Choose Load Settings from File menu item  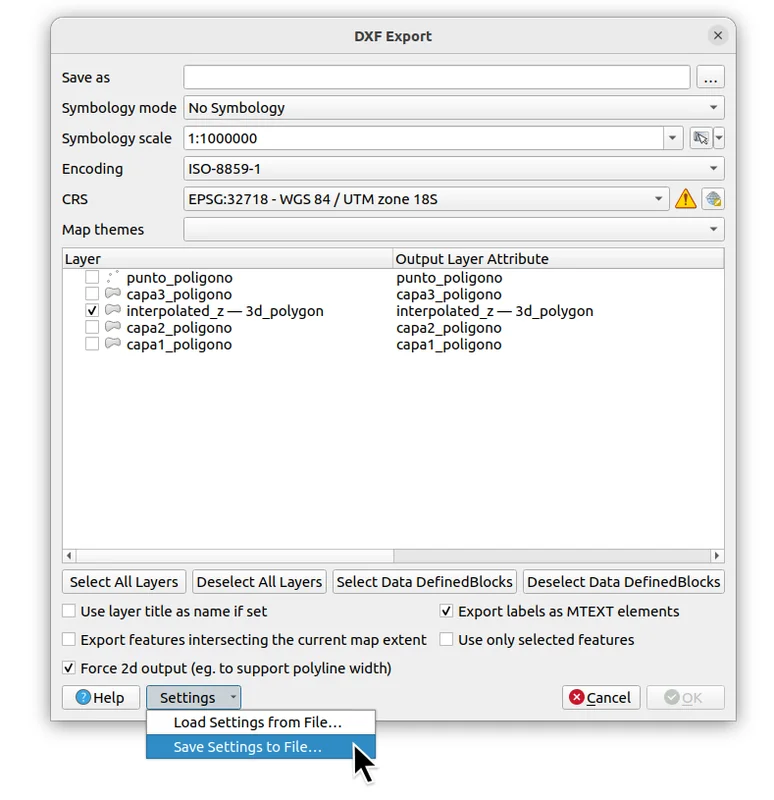258,722
